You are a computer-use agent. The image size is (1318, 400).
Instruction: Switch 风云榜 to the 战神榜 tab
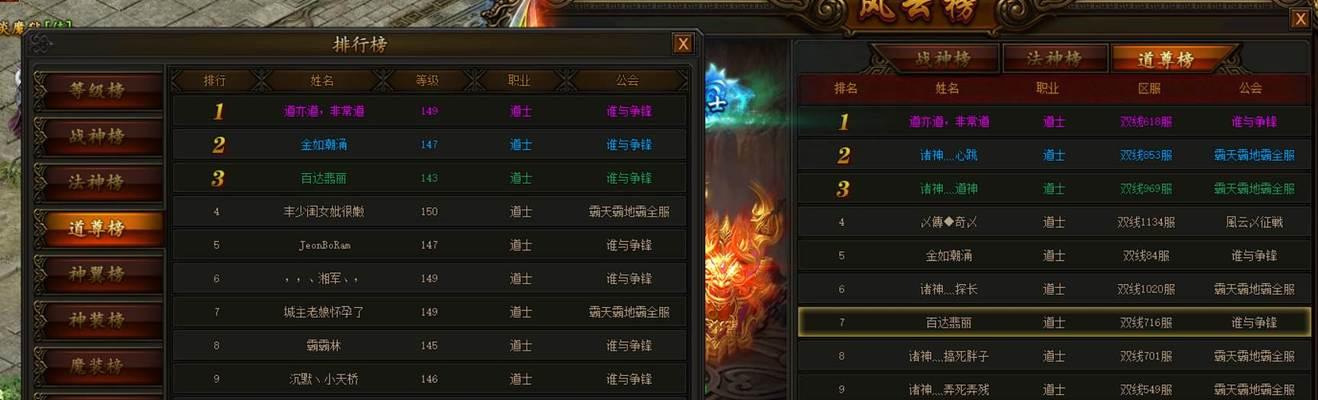coord(935,59)
